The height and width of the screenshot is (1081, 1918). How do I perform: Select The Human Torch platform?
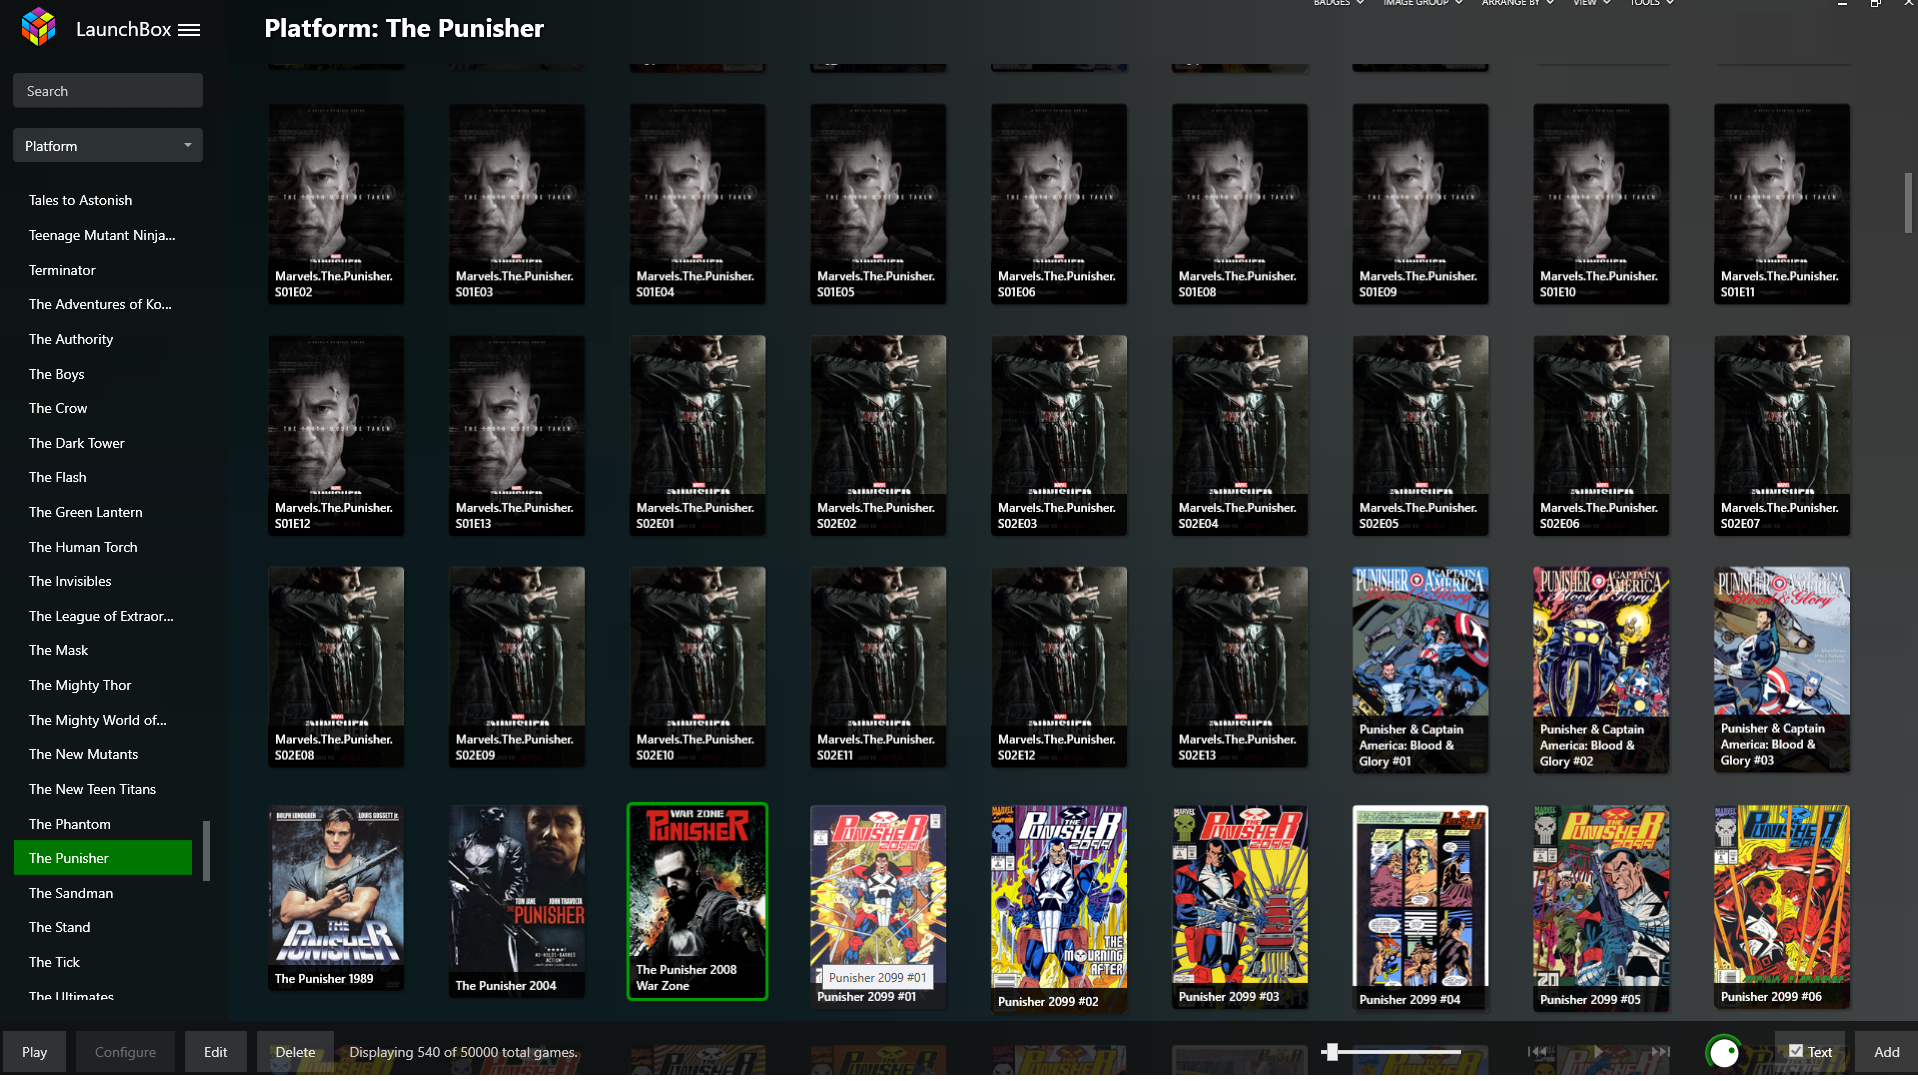(x=103, y=548)
